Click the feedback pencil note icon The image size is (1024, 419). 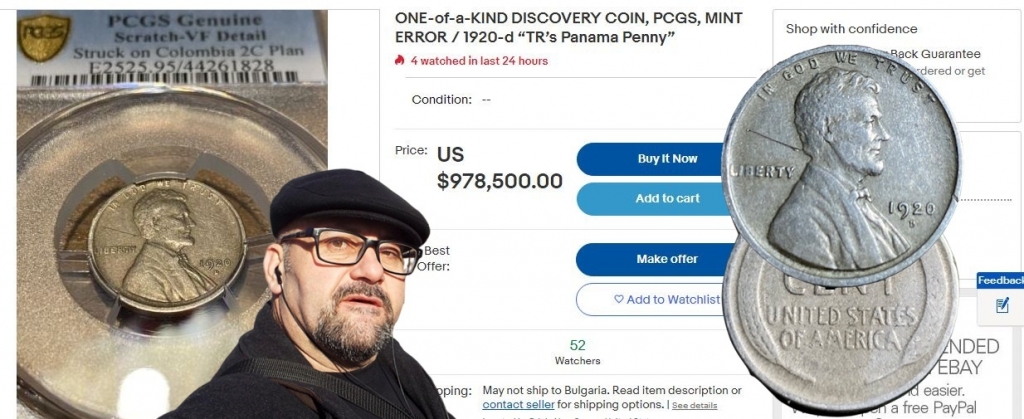(x=1002, y=305)
